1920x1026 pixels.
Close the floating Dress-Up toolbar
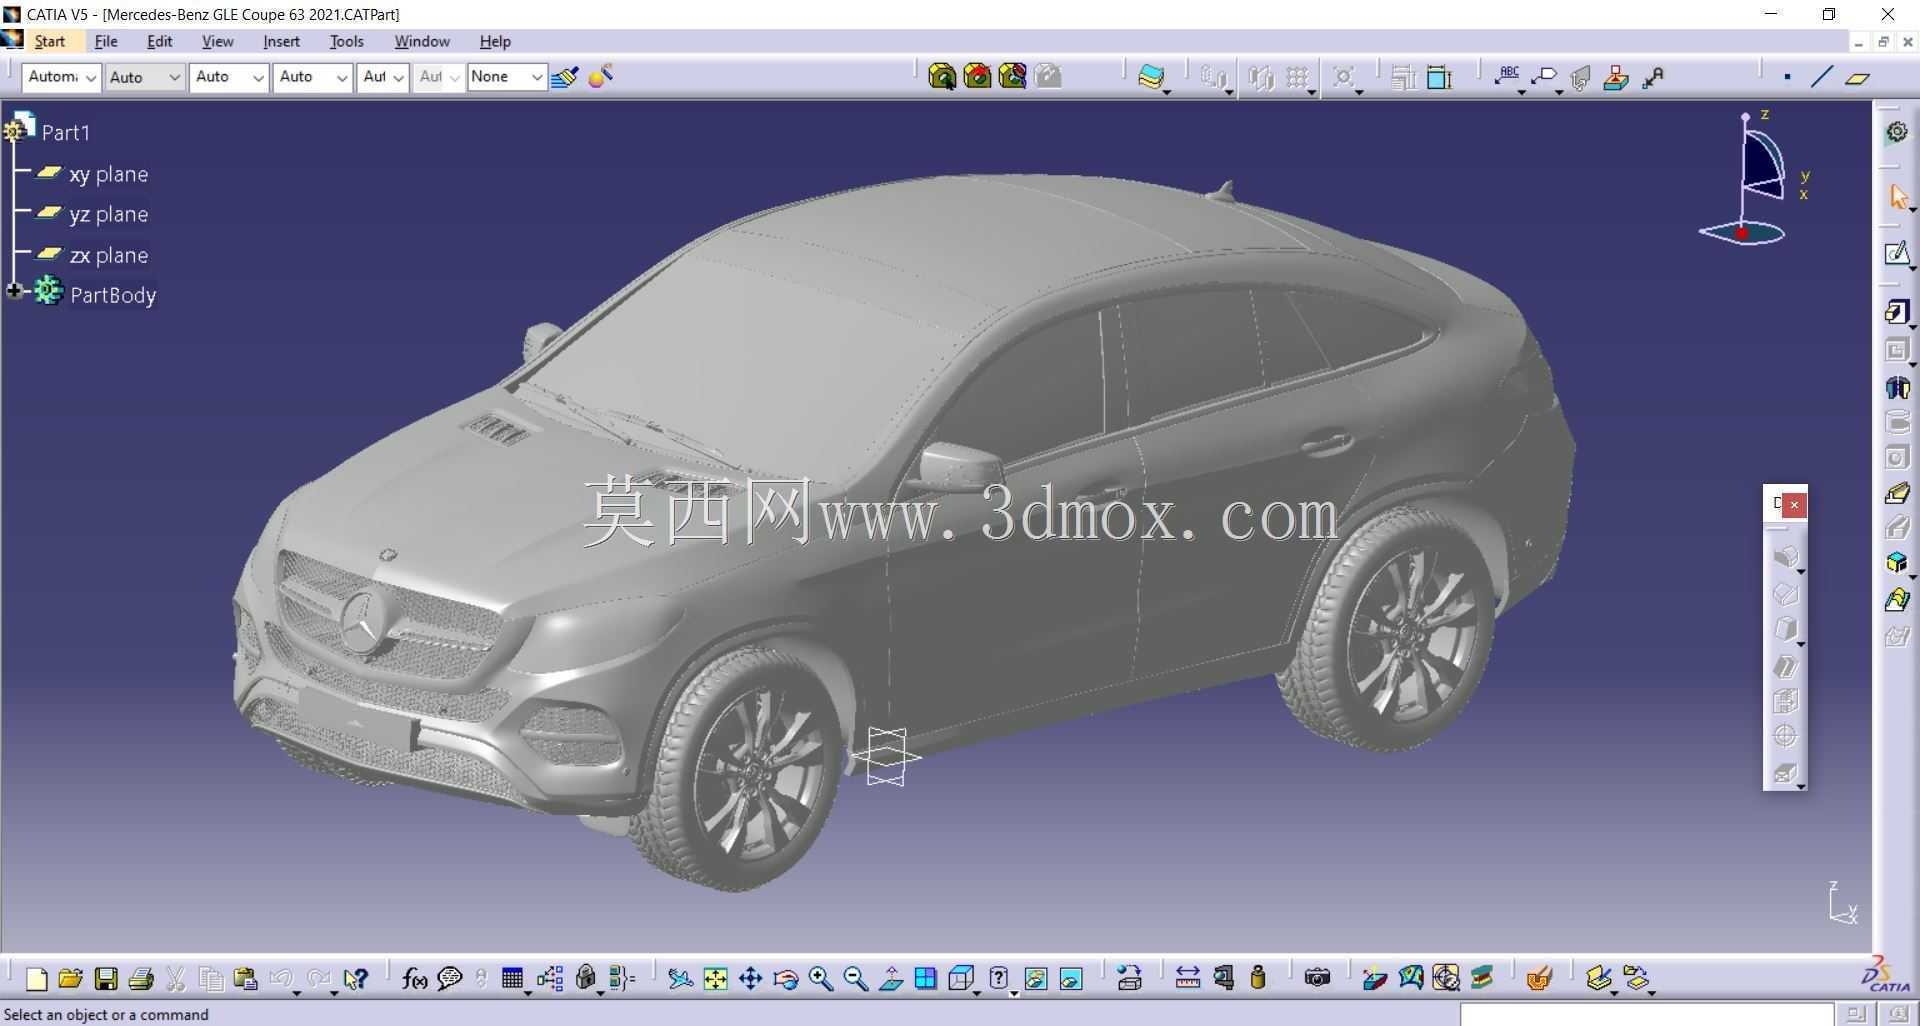[1794, 505]
